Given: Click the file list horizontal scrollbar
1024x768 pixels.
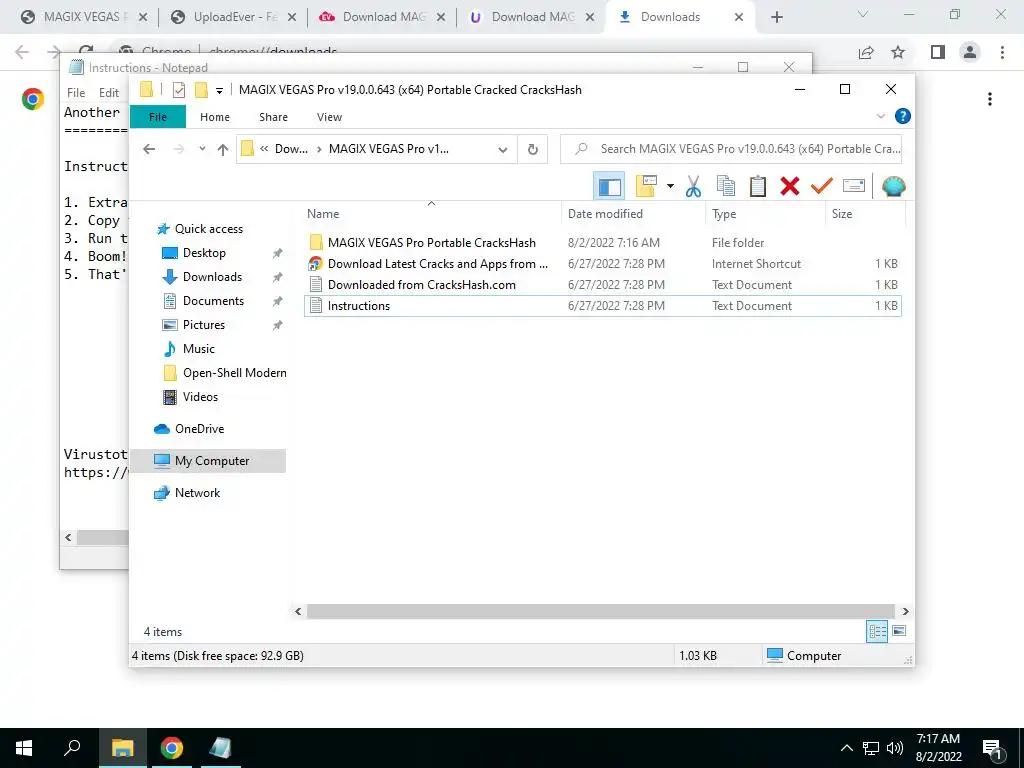Looking at the screenshot, I should [601, 611].
